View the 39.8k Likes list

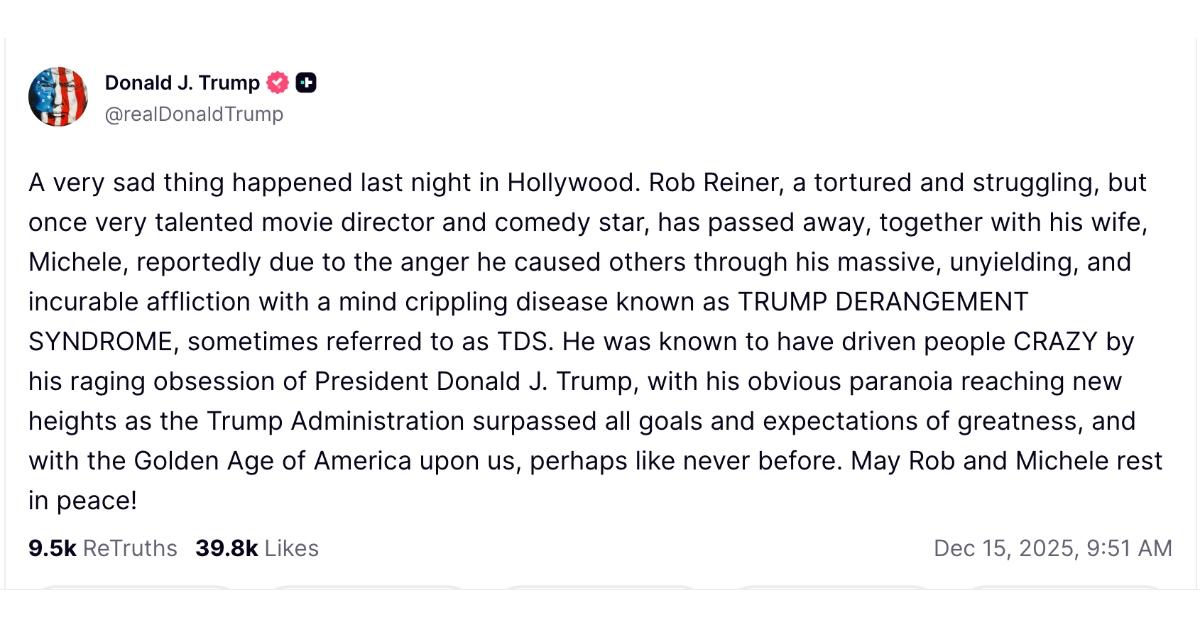click(257, 548)
